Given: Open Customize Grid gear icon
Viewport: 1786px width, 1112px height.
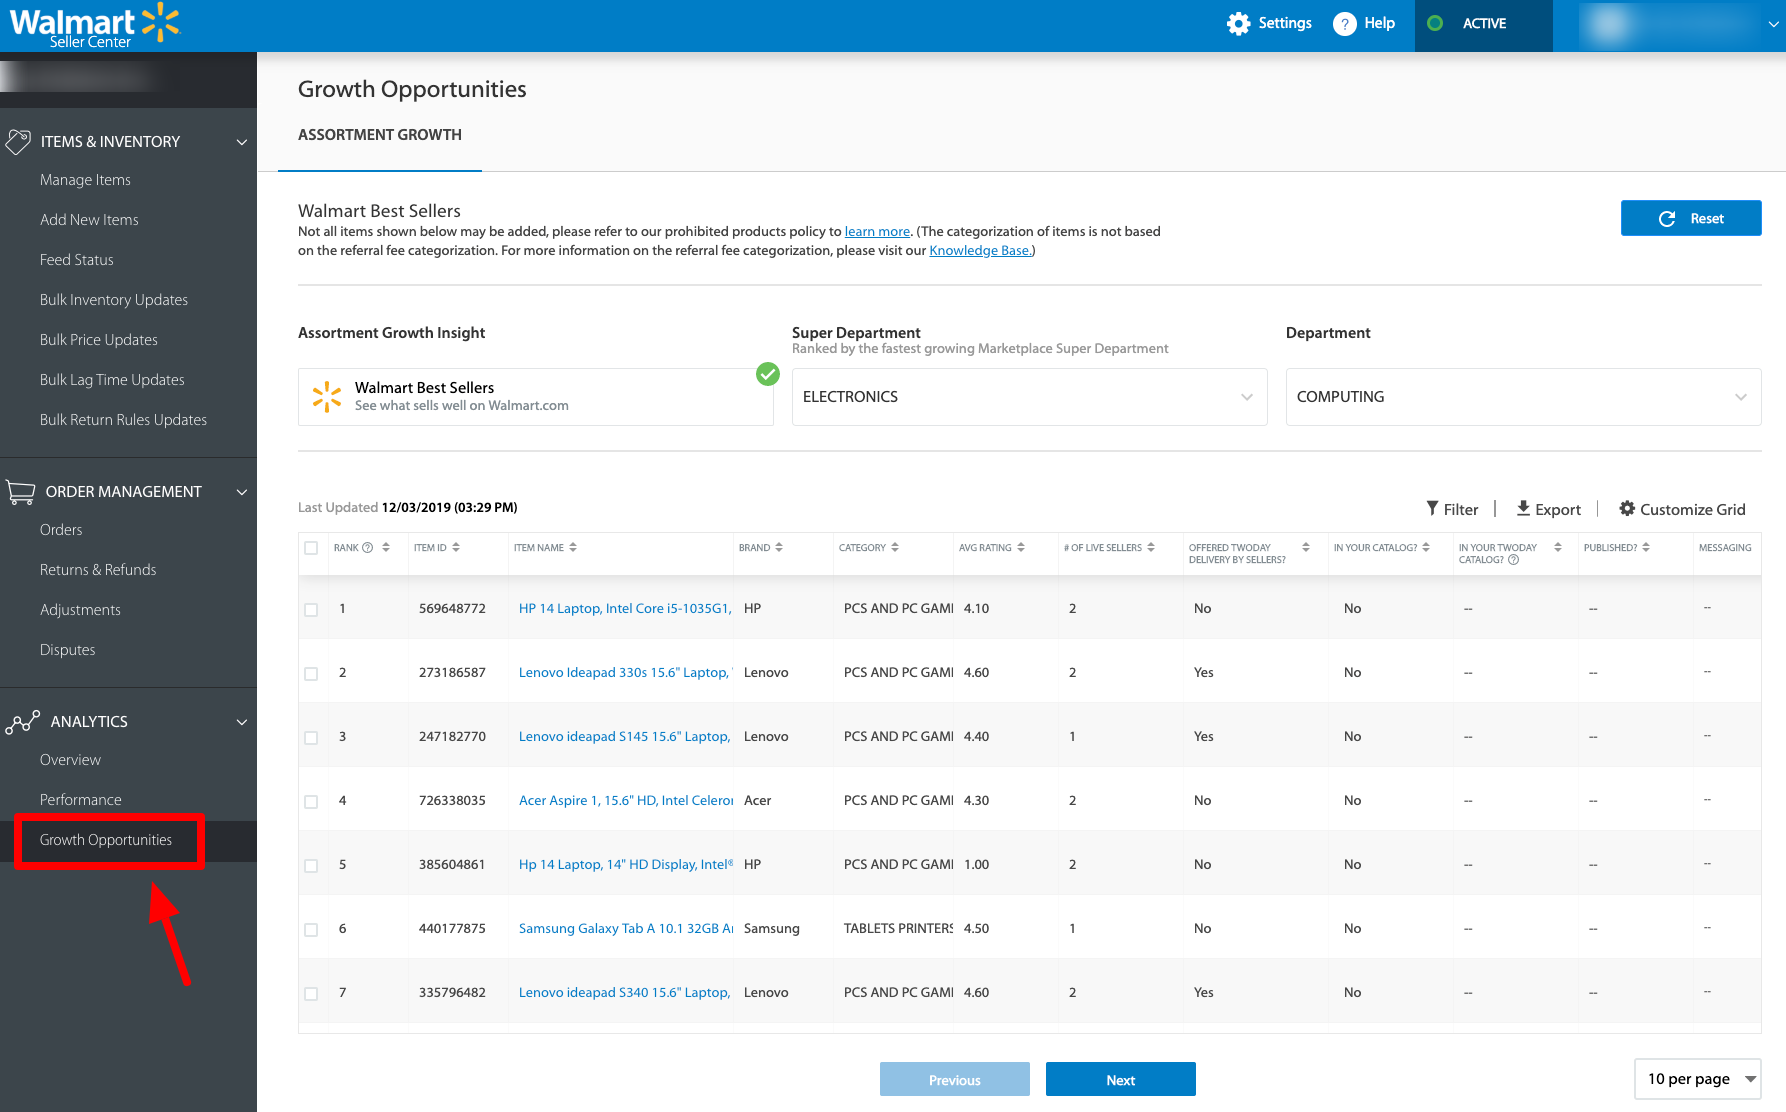Looking at the screenshot, I should [1627, 509].
